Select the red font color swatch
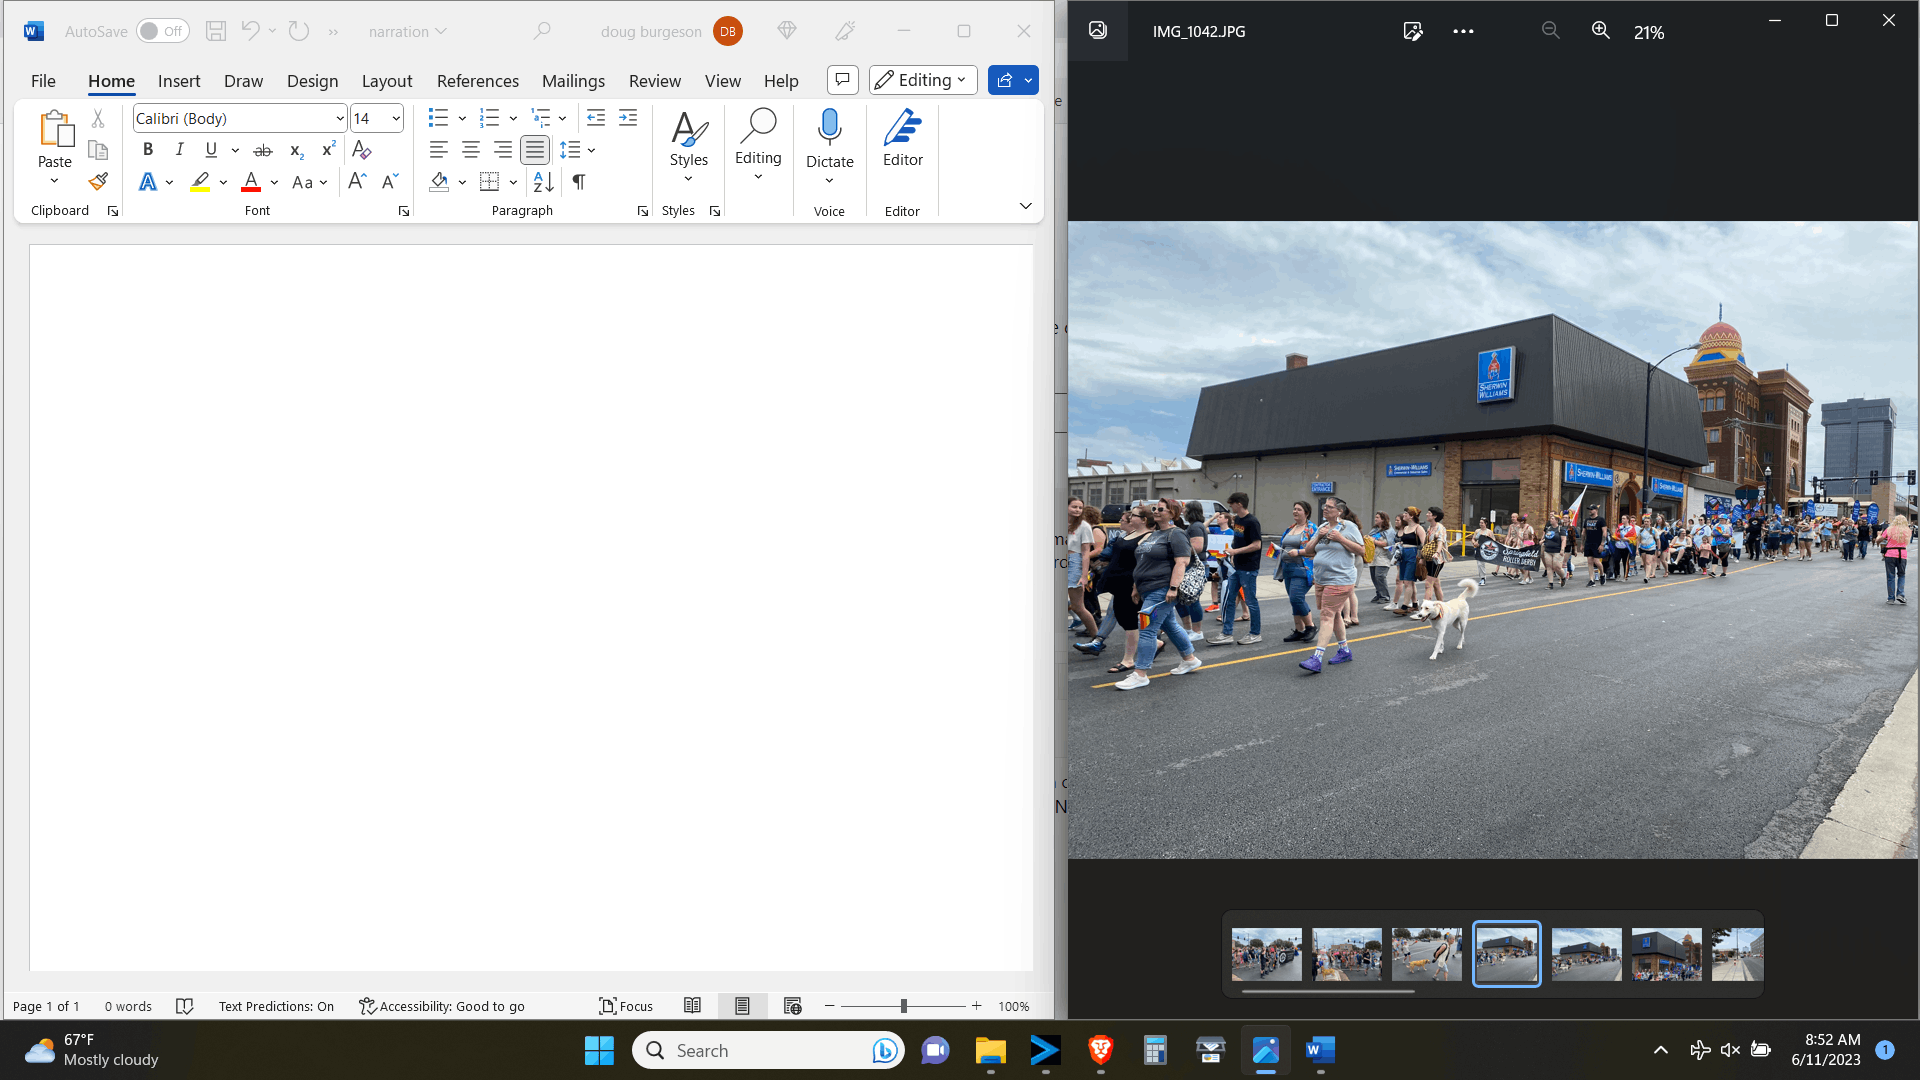The width and height of the screenshot is (1920, 1080). (251, 182)
